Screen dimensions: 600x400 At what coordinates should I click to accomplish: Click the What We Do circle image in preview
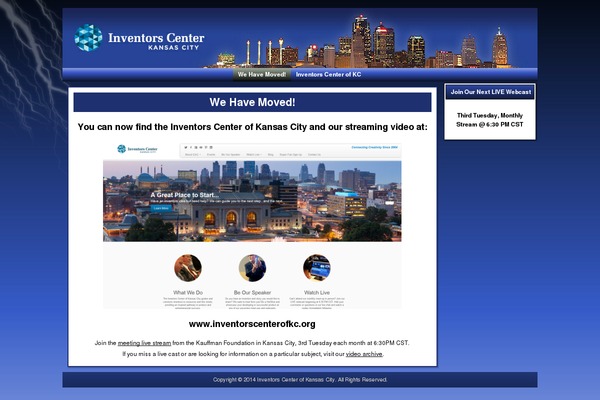(188, 268)
